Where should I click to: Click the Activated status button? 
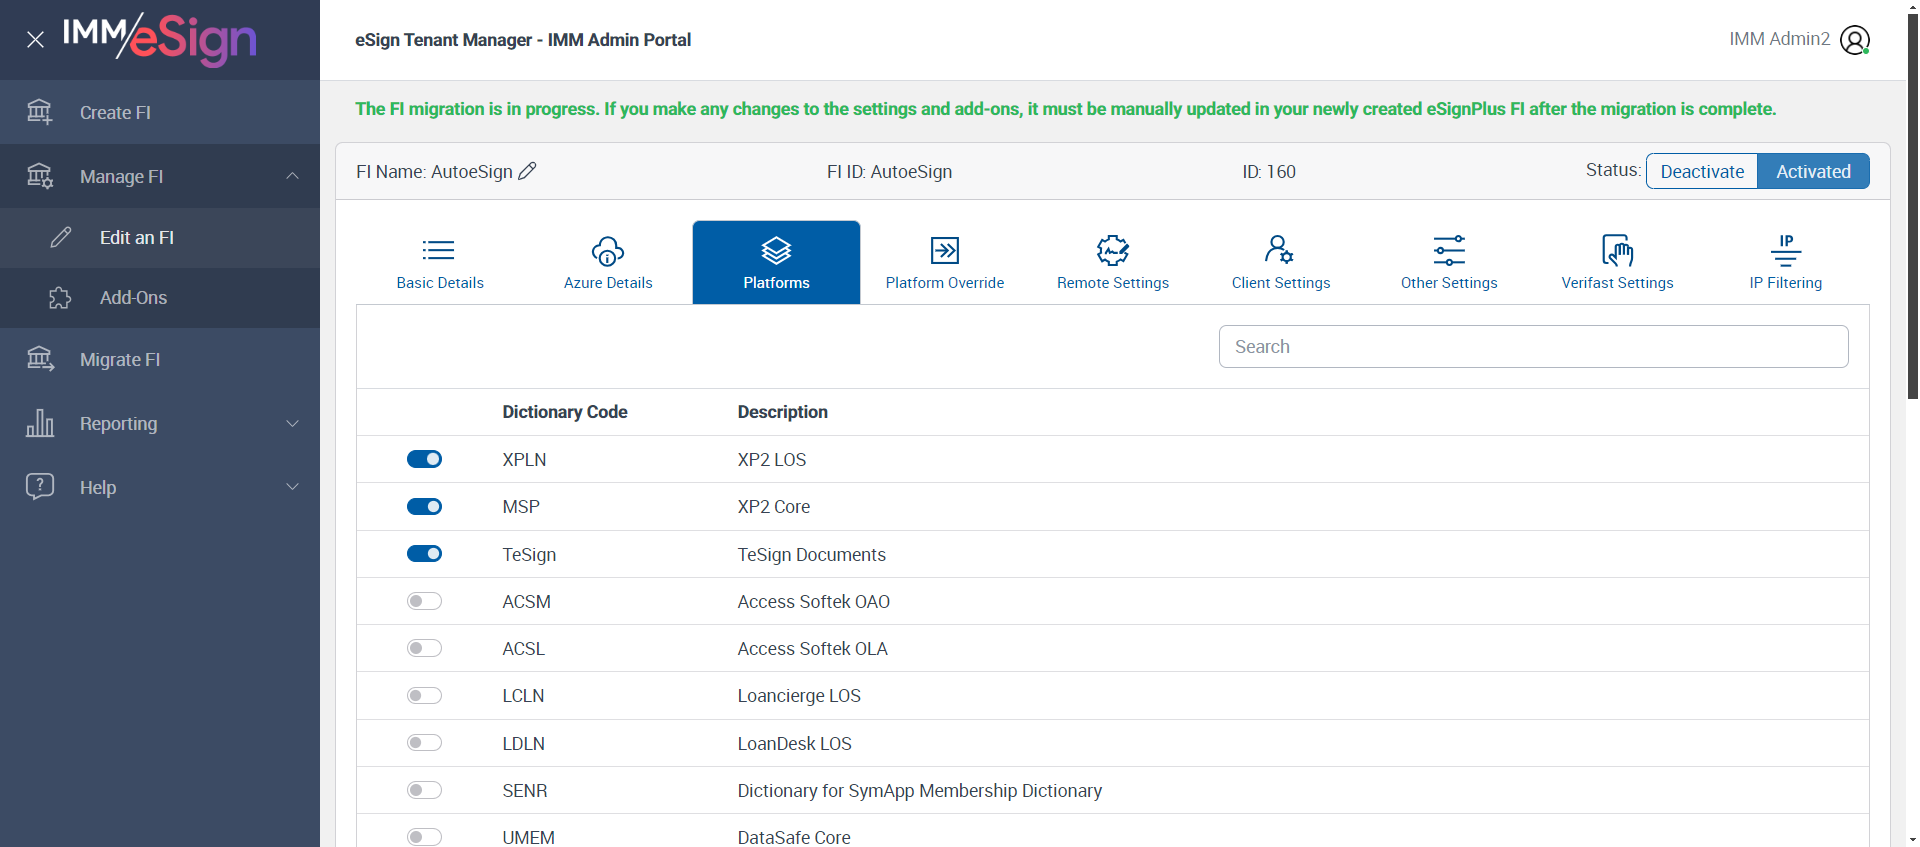click(1813, 171)
